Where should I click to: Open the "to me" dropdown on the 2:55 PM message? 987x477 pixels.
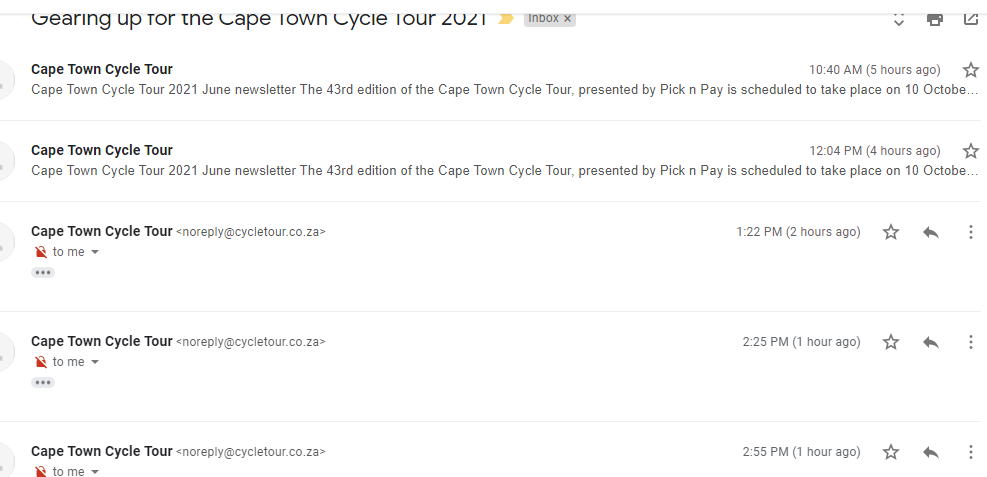[95, 472]
